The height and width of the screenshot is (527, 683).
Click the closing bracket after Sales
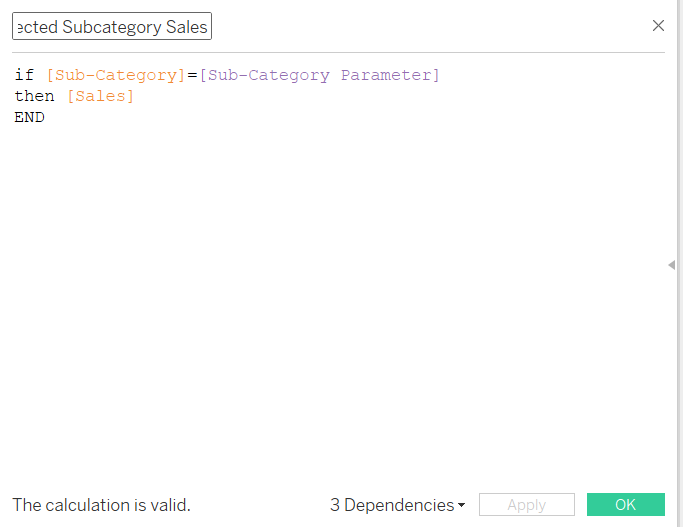point(130,96)
